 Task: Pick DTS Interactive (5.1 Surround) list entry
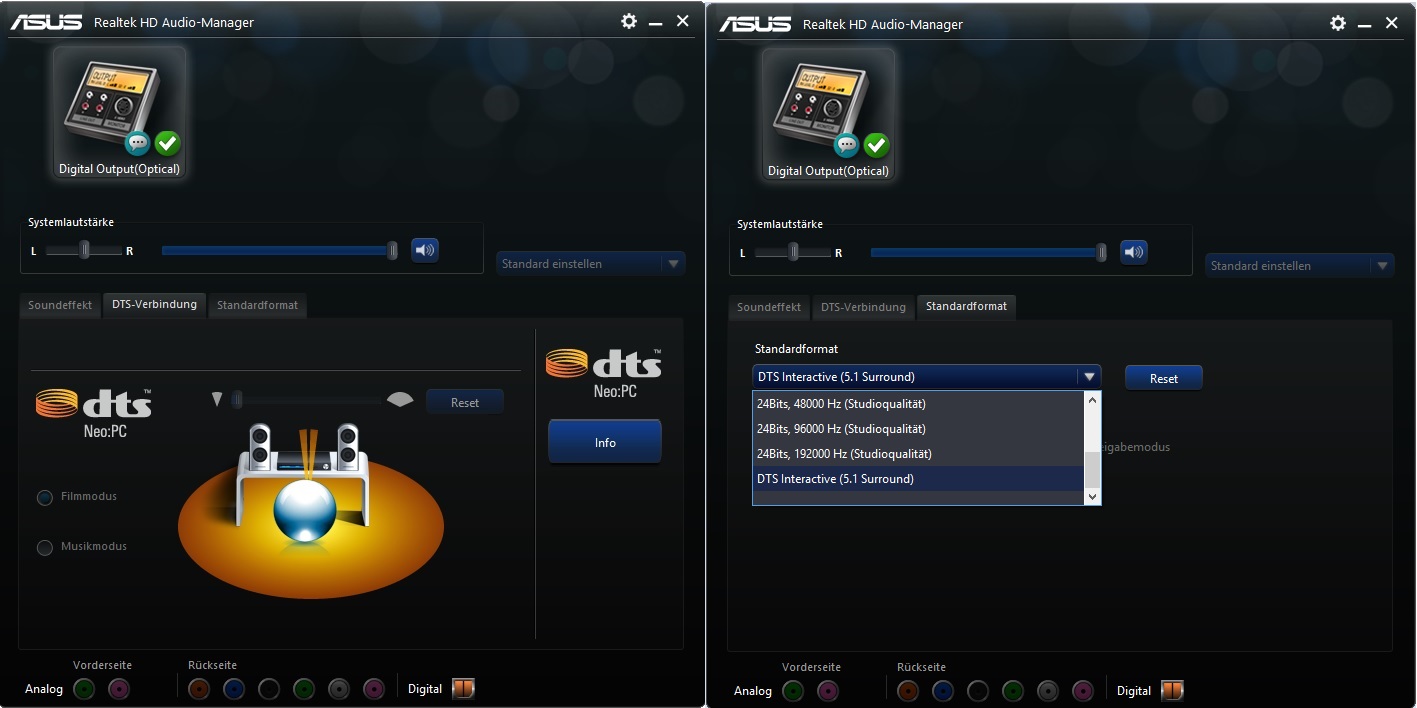[x=918, y=479]
